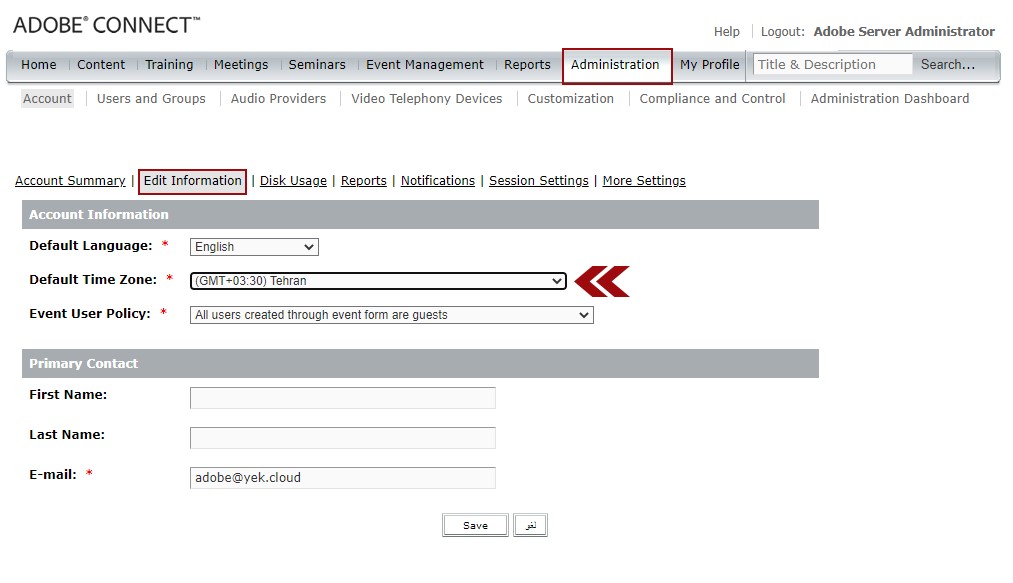The height and width of the screenshot is (583, 1013).
Task: Open the account Reports link
Action: [x=364, y=181]
